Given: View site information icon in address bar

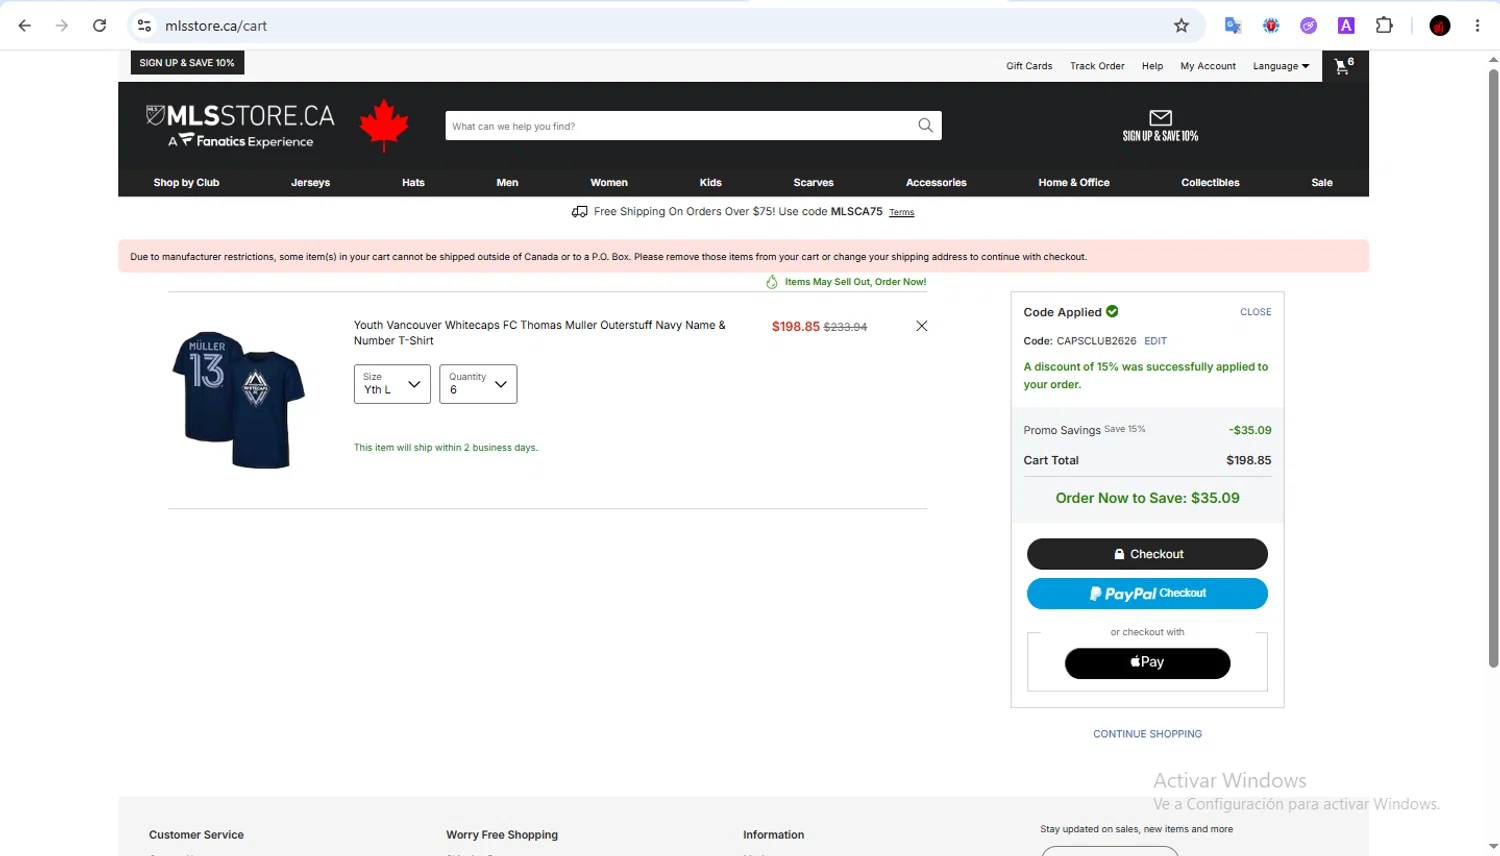Looking at the screenshot, I should pos(145,26).
